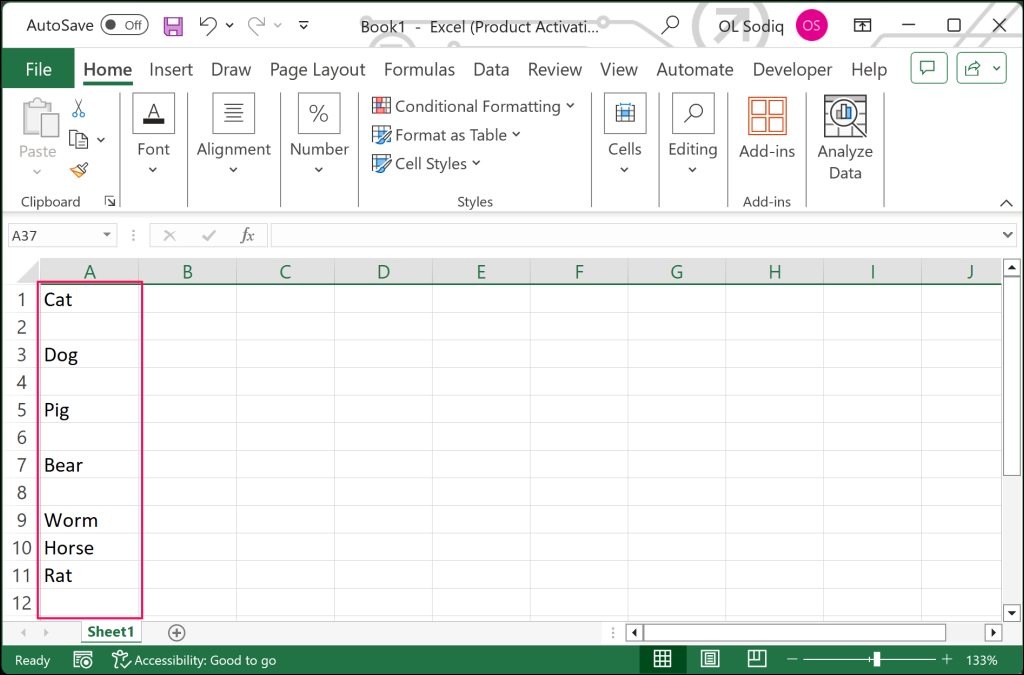Insert function using the fx icon
This screenshot has height=675, width=1024.
[x=247, y=235]
